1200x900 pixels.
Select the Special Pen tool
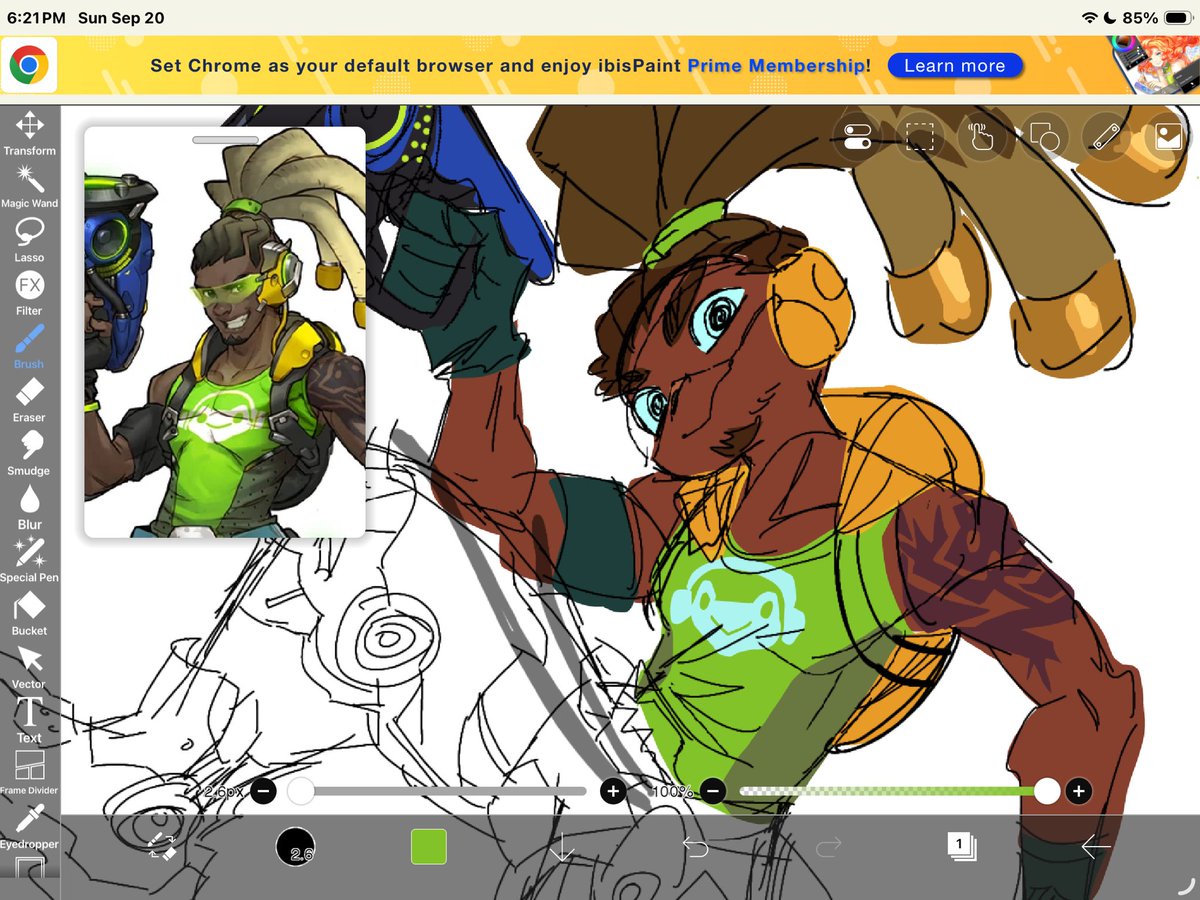click(29, 559)
